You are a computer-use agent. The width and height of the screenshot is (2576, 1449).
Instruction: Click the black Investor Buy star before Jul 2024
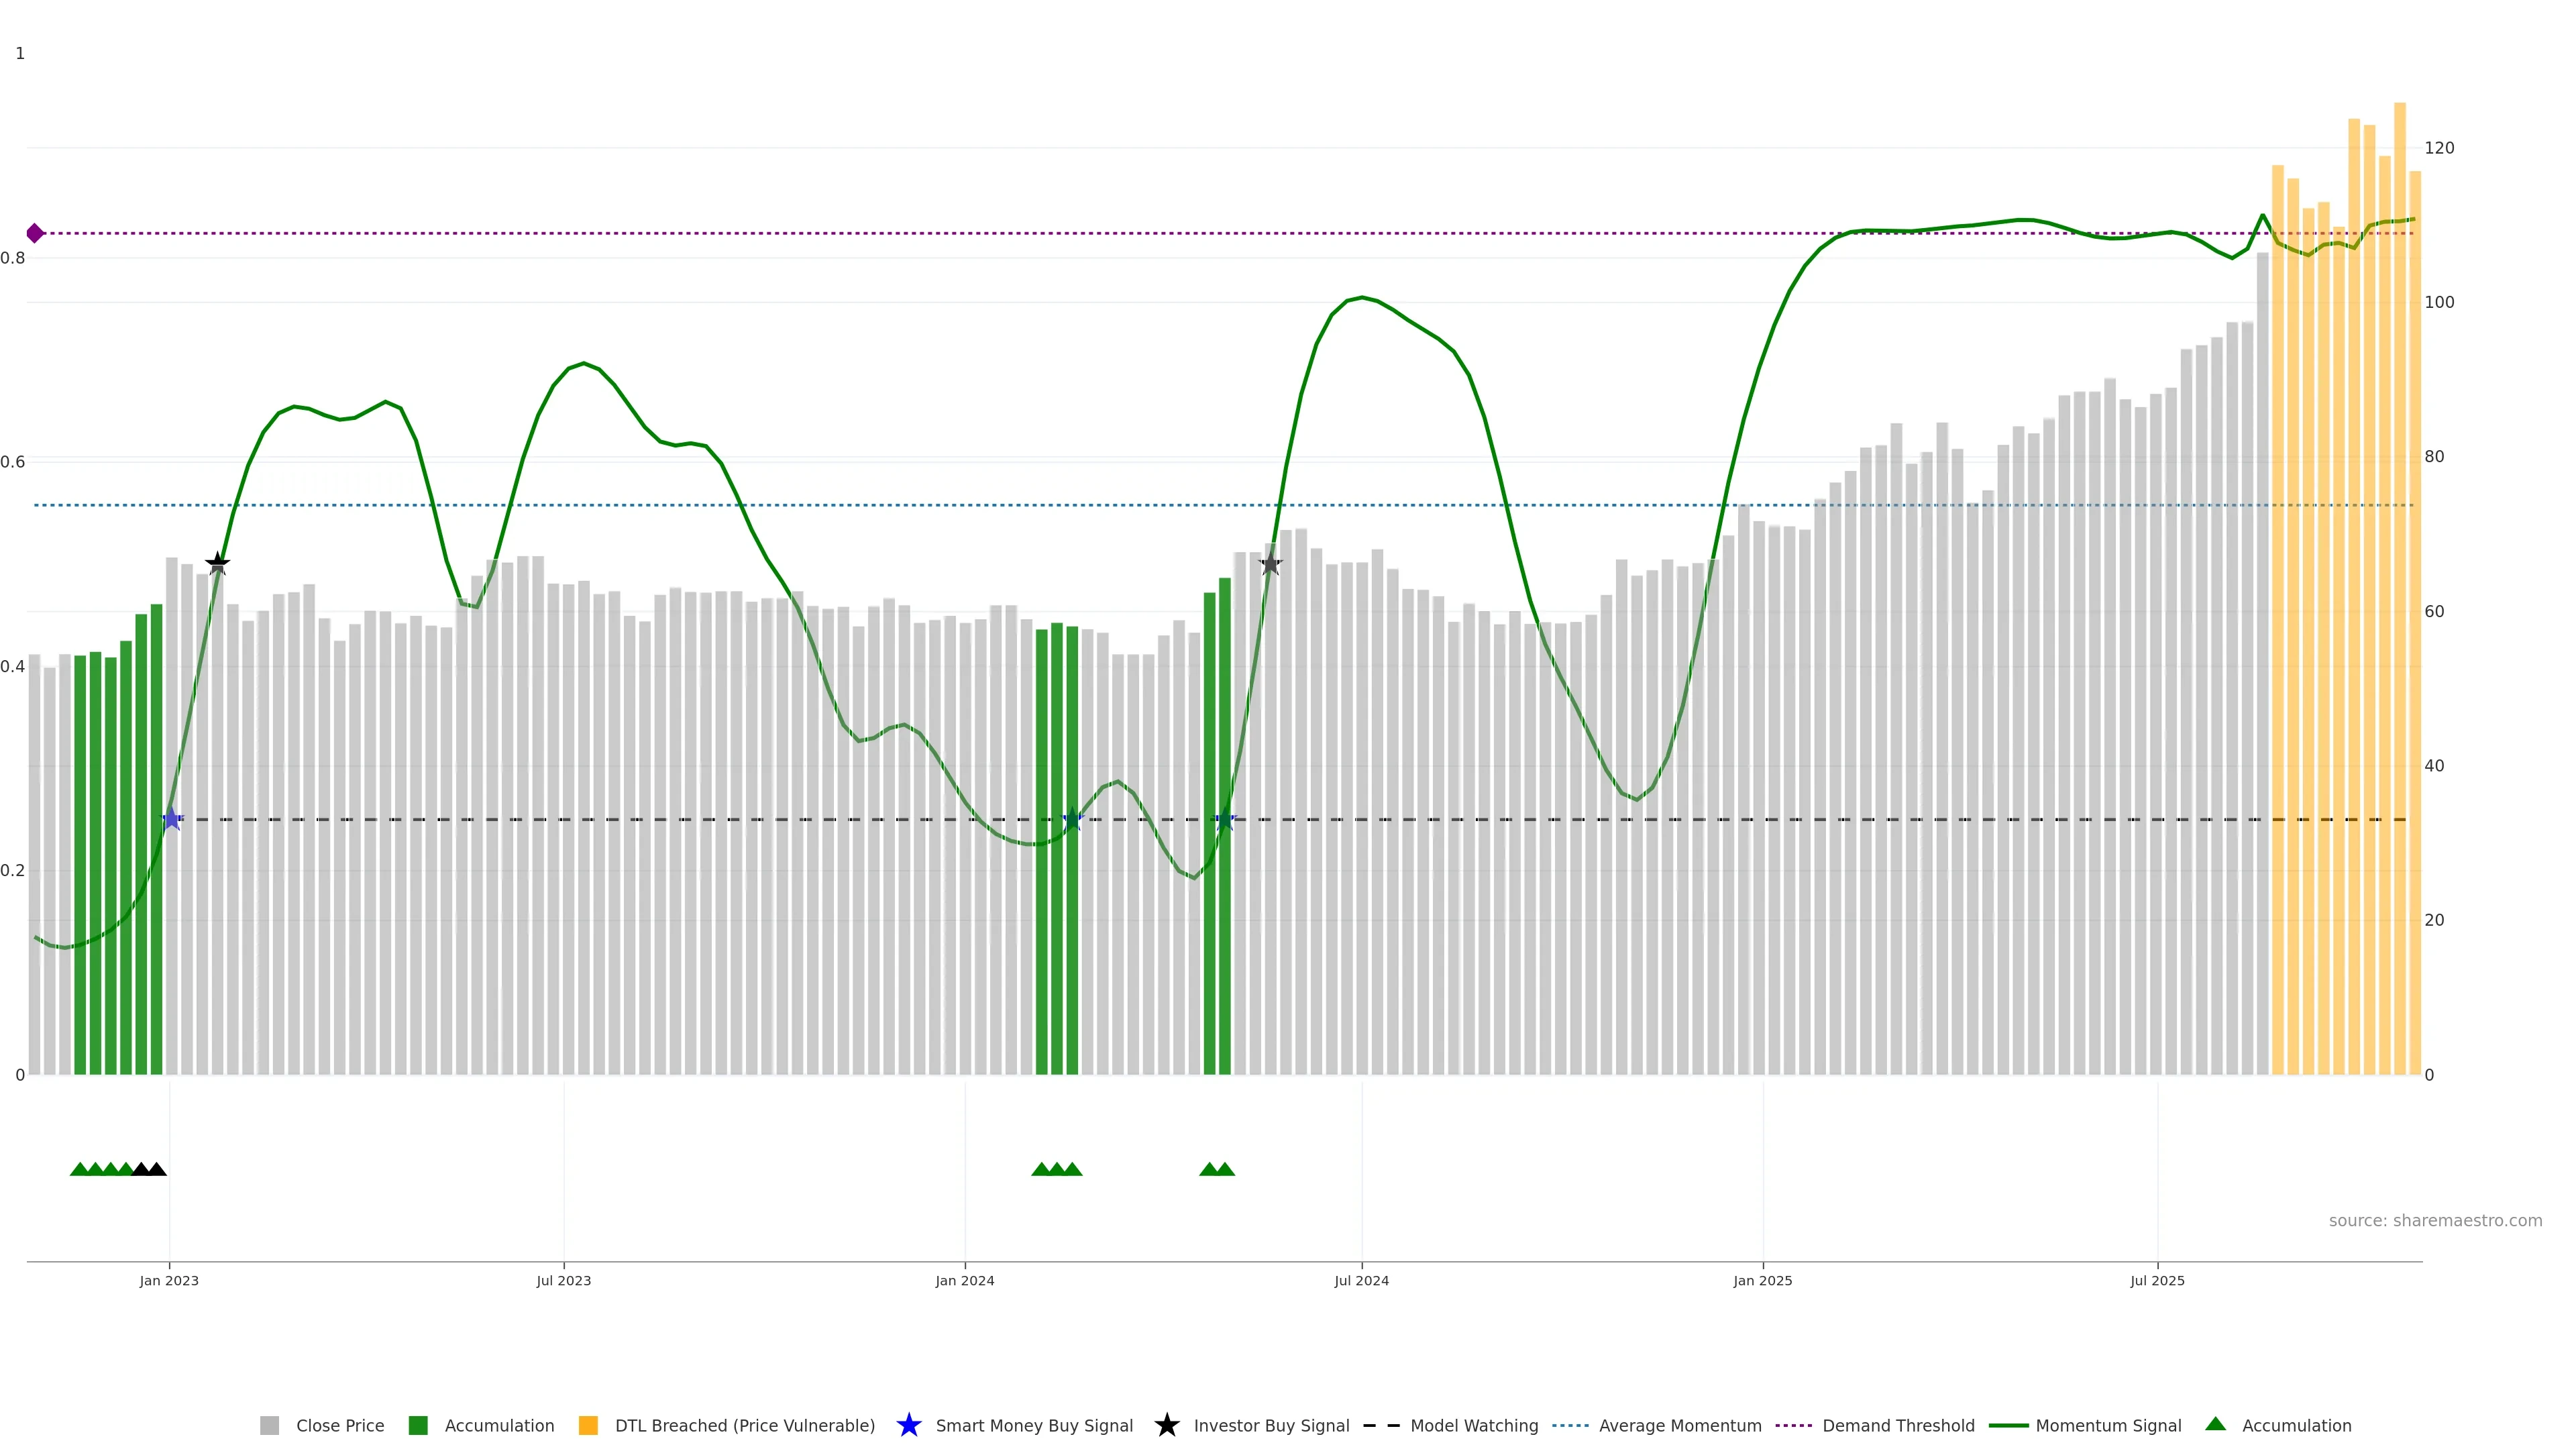coord(1270,564)
